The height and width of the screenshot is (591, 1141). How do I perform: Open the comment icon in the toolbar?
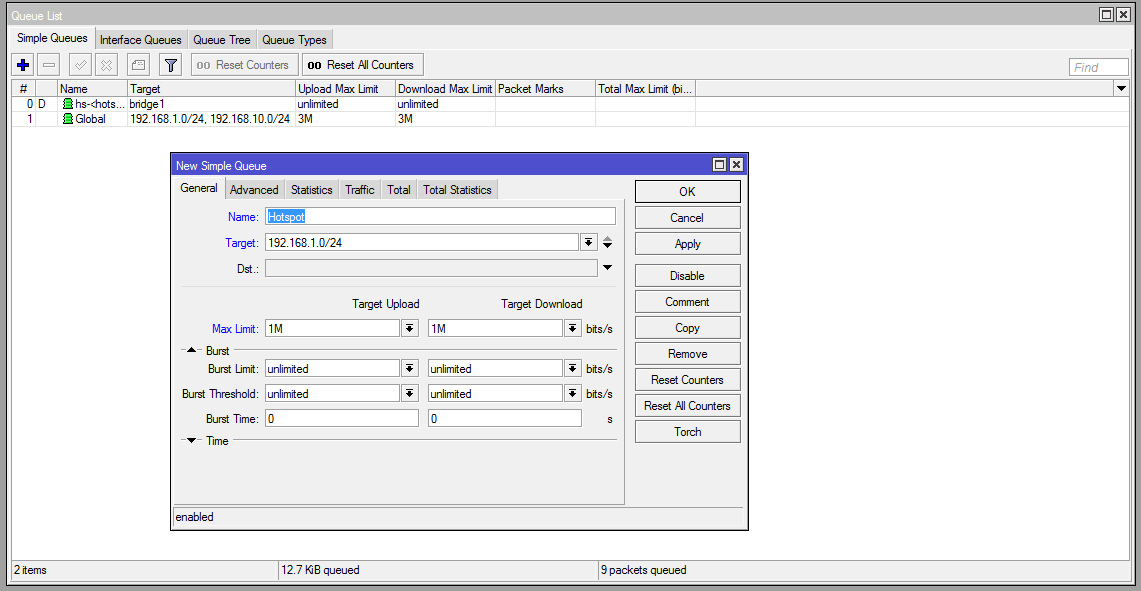136,64
